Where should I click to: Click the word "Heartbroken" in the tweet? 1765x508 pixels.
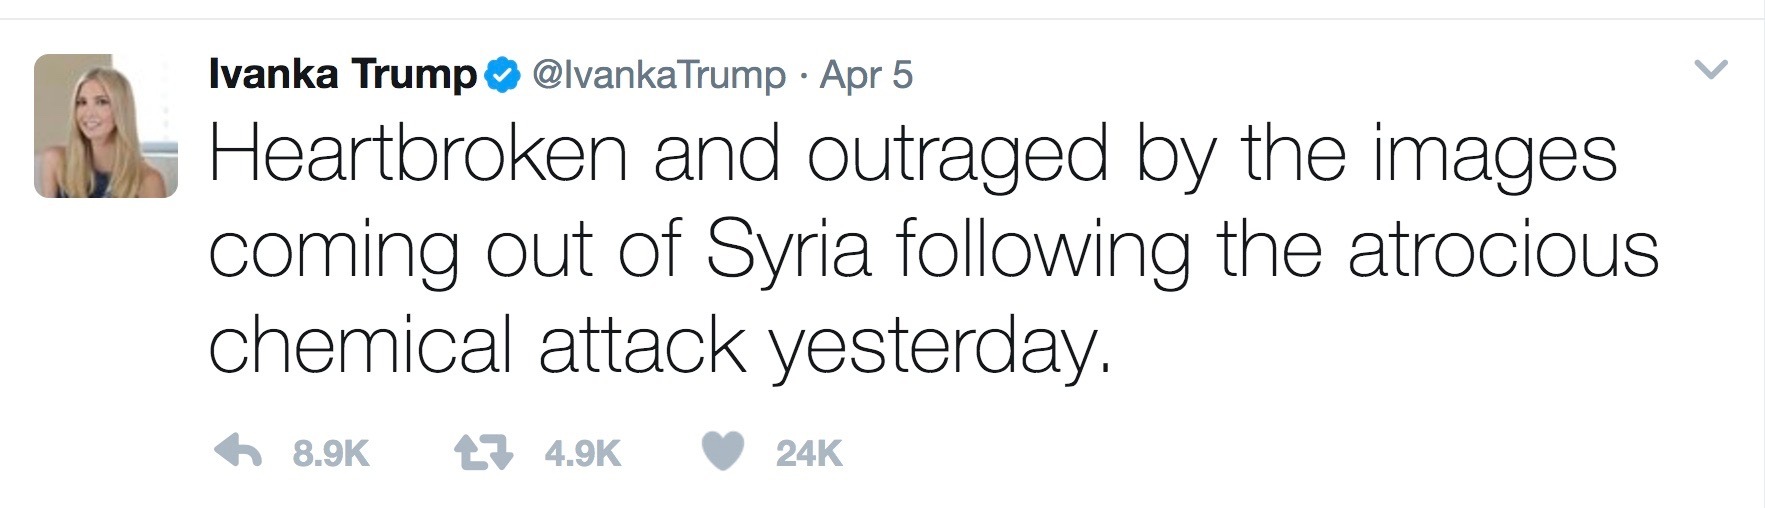(418, 156)
